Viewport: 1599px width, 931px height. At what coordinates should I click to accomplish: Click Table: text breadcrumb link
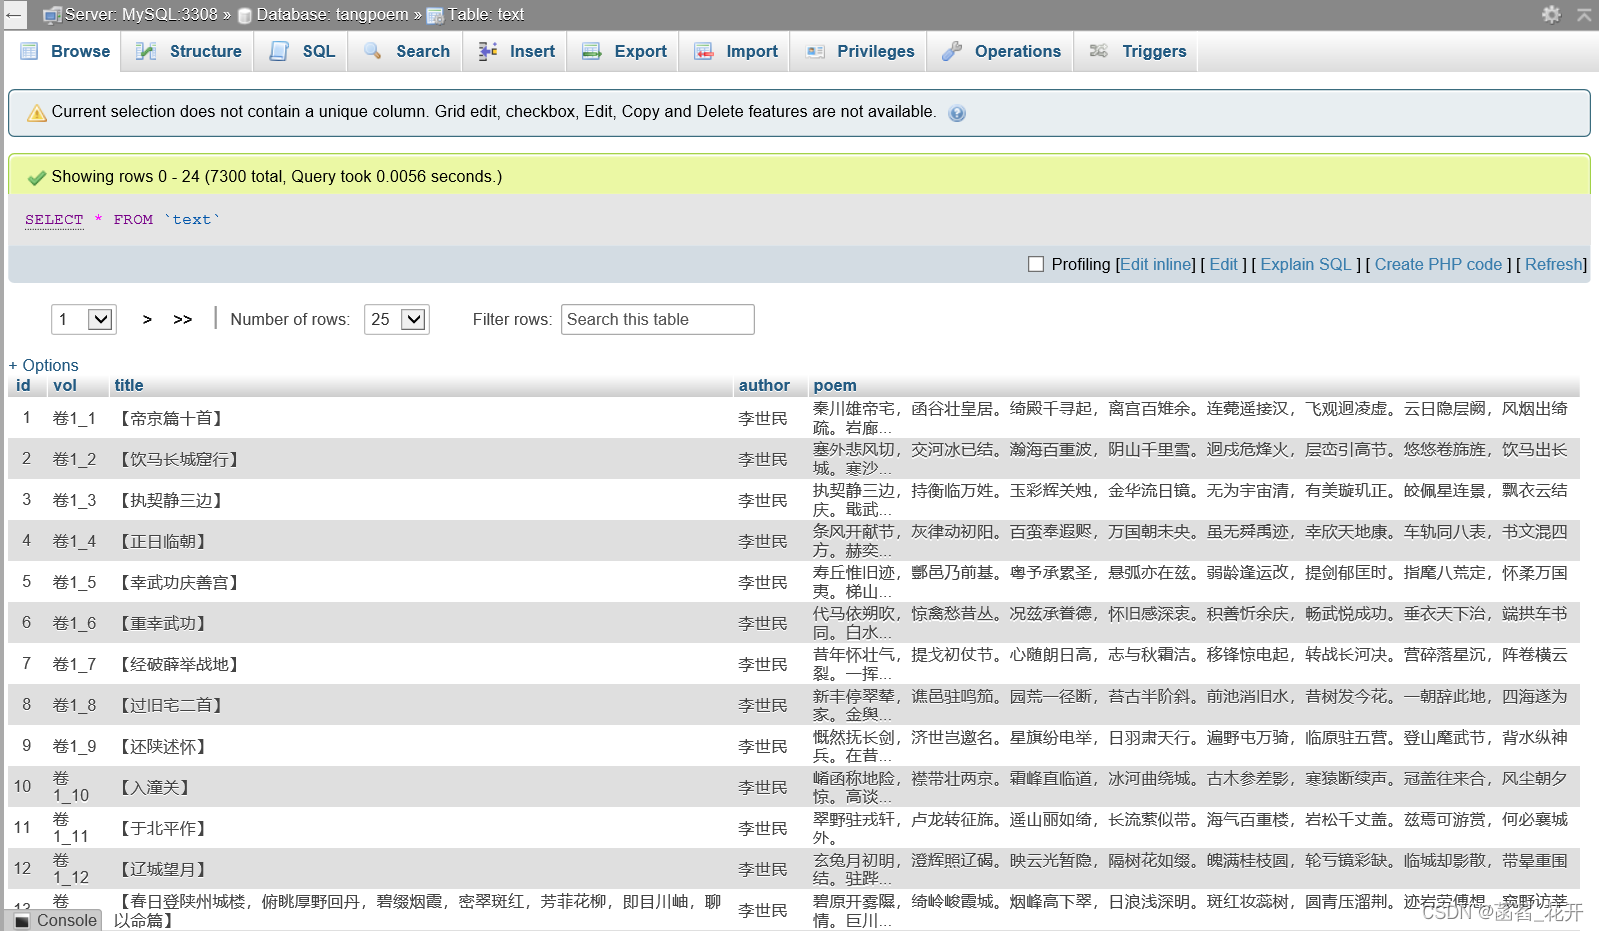(486, 15)
